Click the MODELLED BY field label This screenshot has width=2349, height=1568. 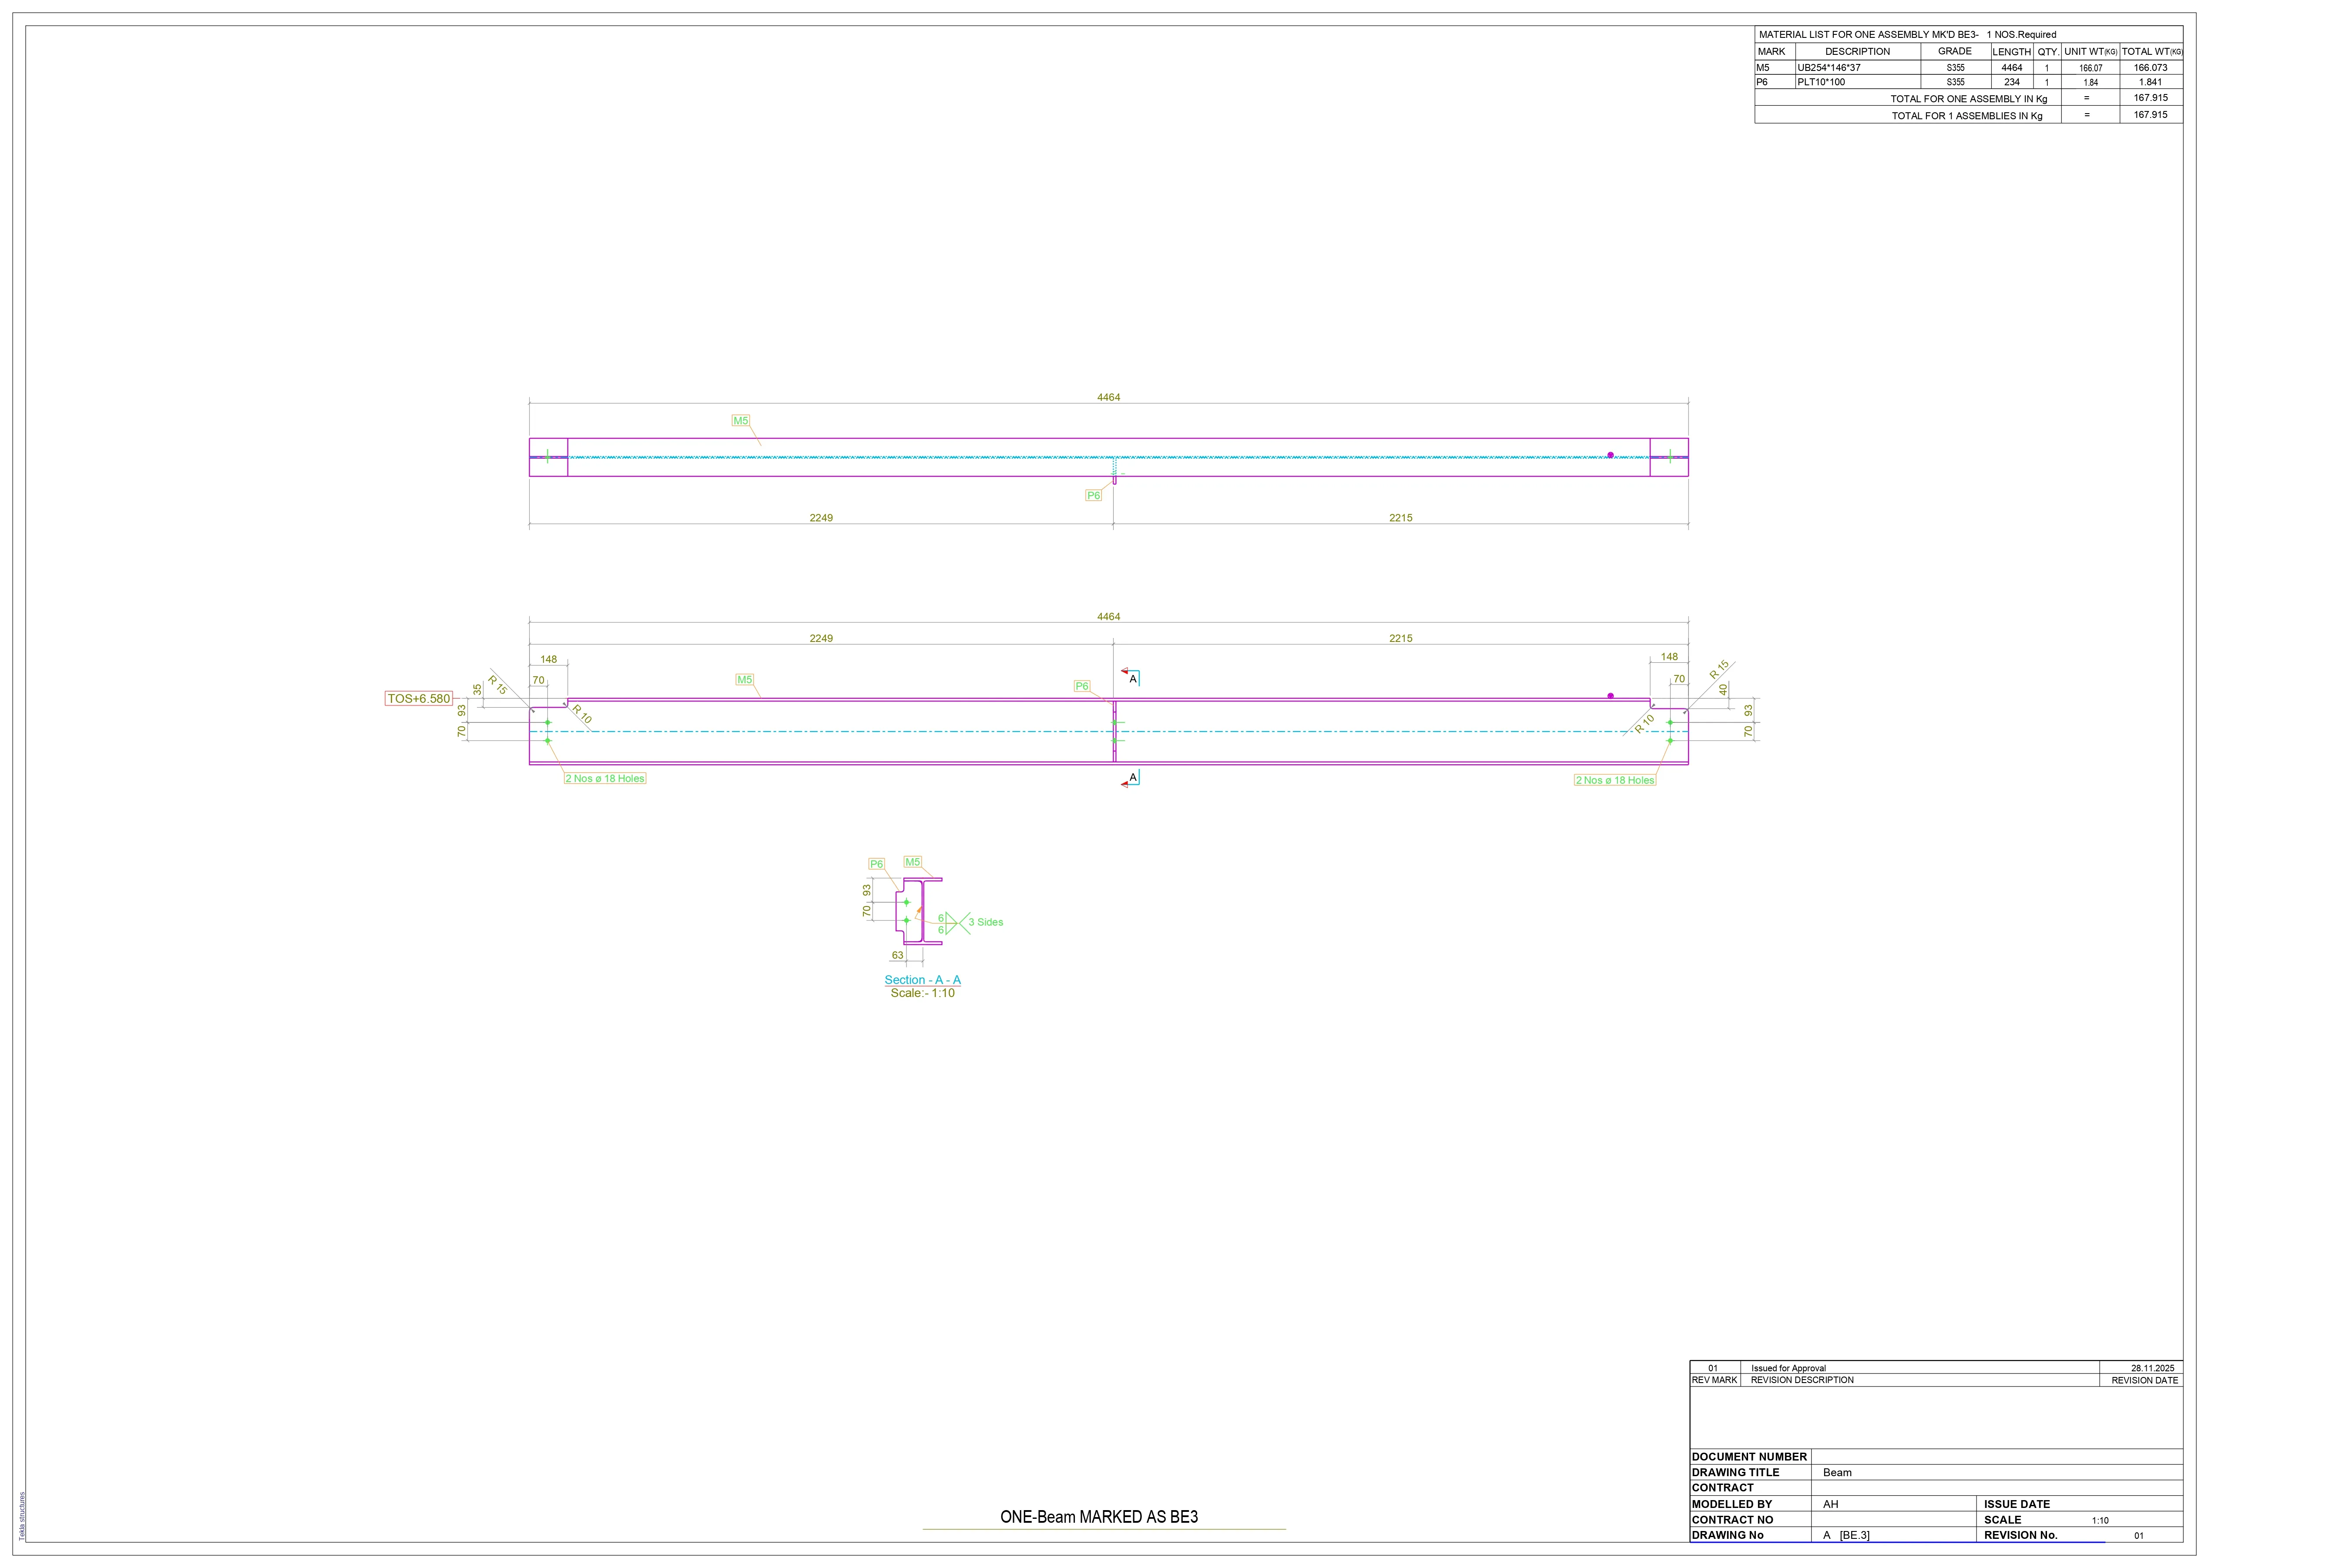(1732, 1504)
